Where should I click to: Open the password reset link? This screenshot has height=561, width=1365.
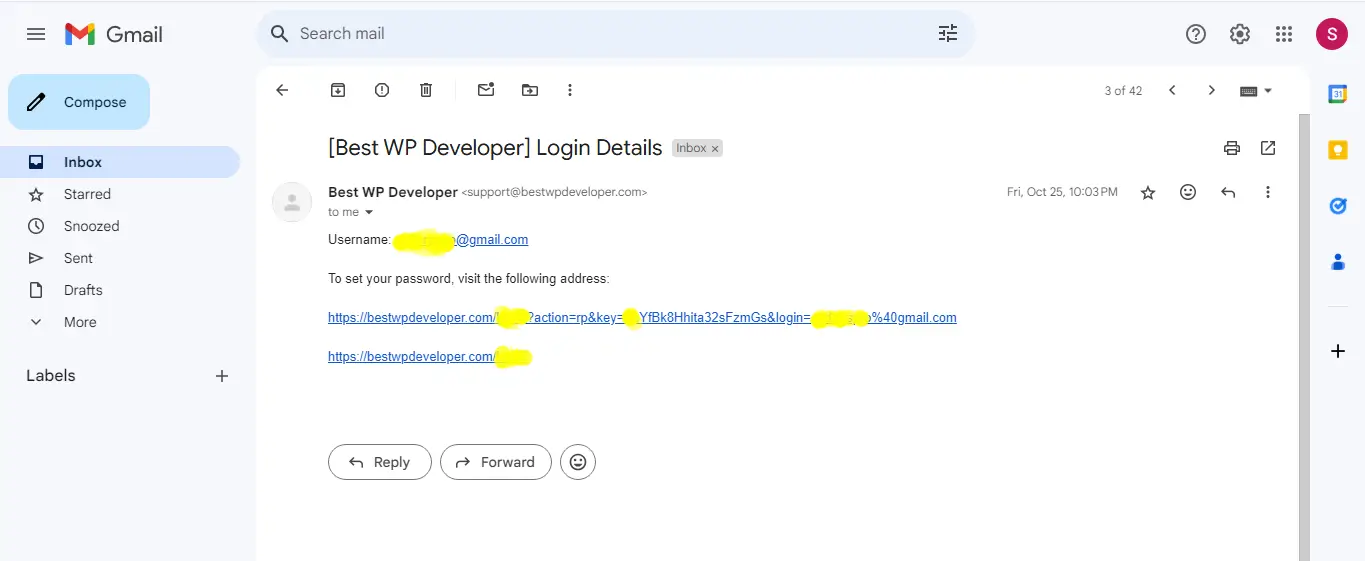point(642,318)
